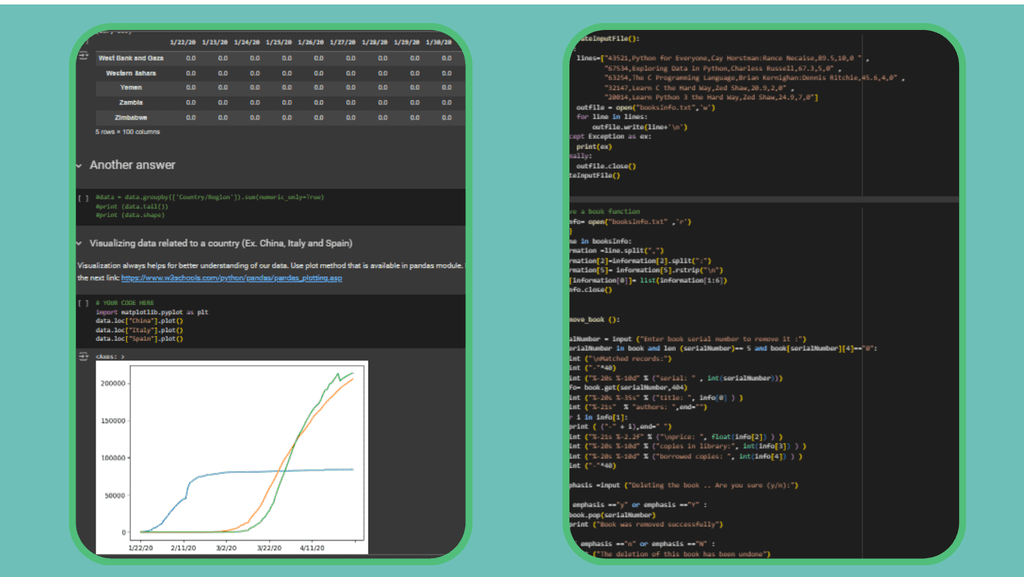
Task: Select the line chart output image
Action: tap(232, 457)
